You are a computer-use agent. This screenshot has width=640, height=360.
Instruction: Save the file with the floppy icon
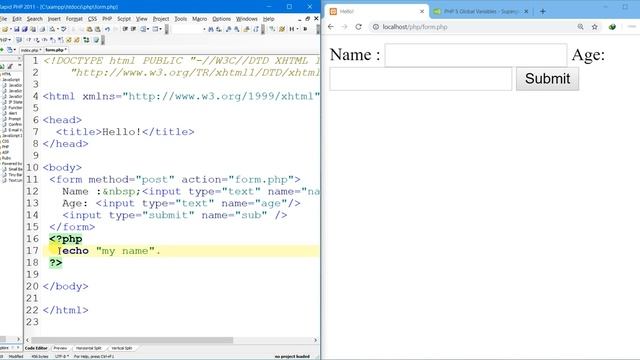coord(17,29)
